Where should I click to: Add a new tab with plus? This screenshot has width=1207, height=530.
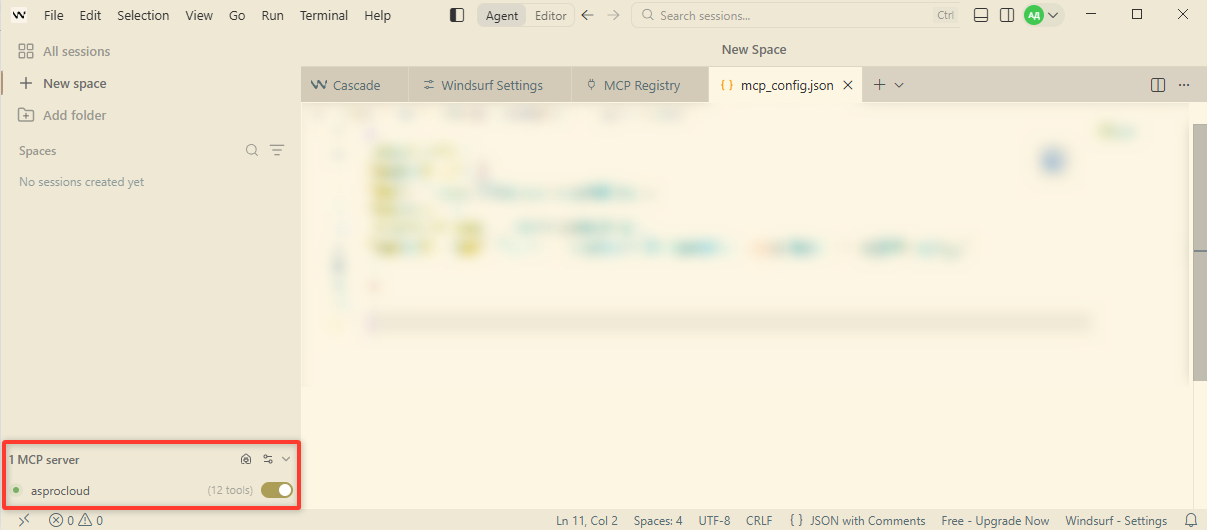[880, 85]
